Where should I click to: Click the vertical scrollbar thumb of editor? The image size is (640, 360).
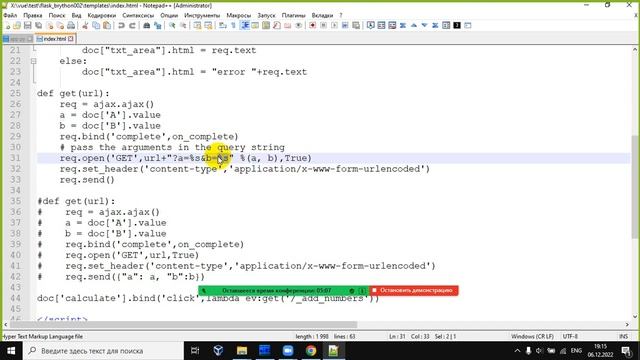coord(635,187)
